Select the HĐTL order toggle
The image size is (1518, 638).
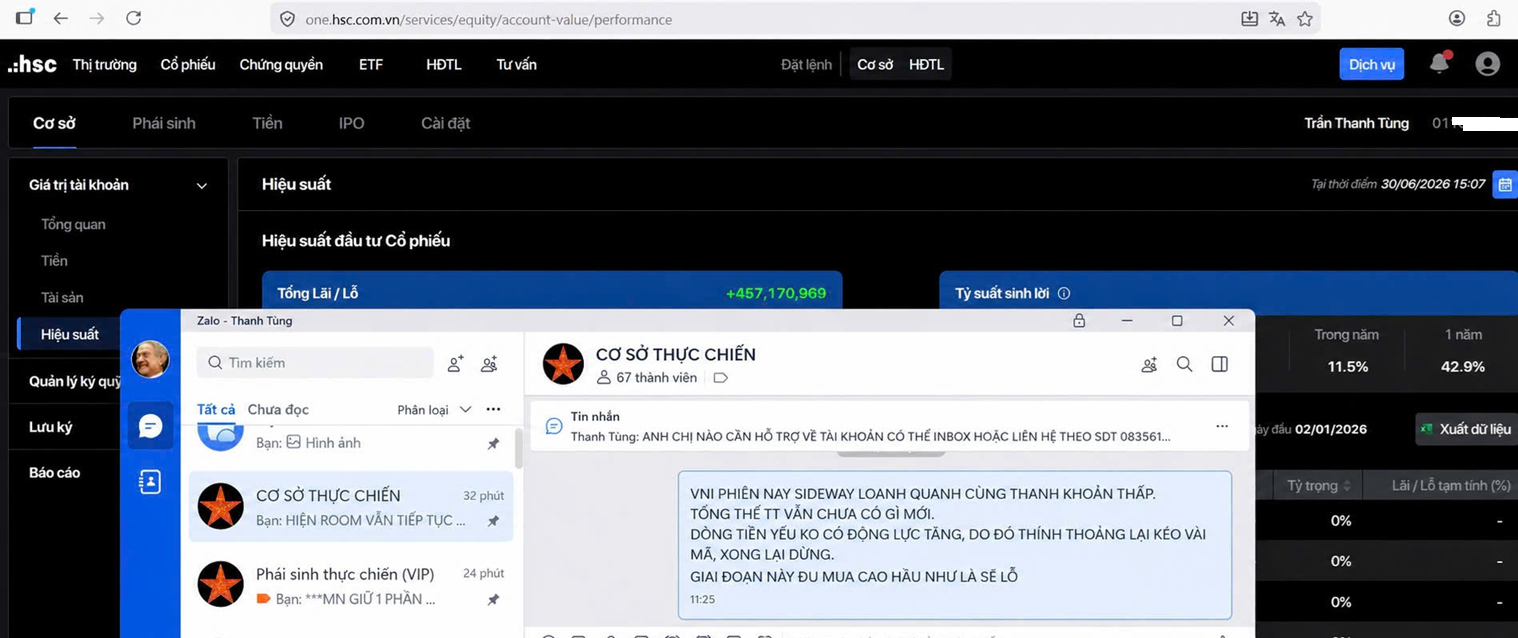(x=926, y=64)
